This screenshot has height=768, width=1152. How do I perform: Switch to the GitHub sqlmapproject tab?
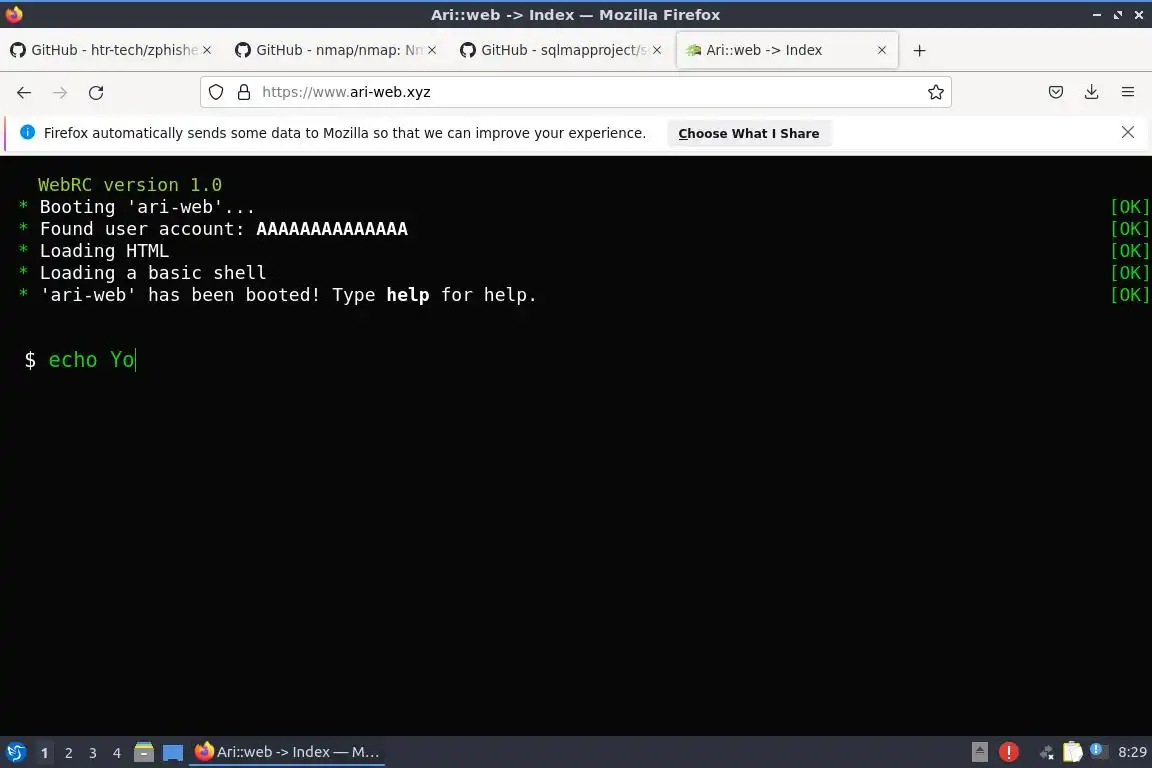561,50
